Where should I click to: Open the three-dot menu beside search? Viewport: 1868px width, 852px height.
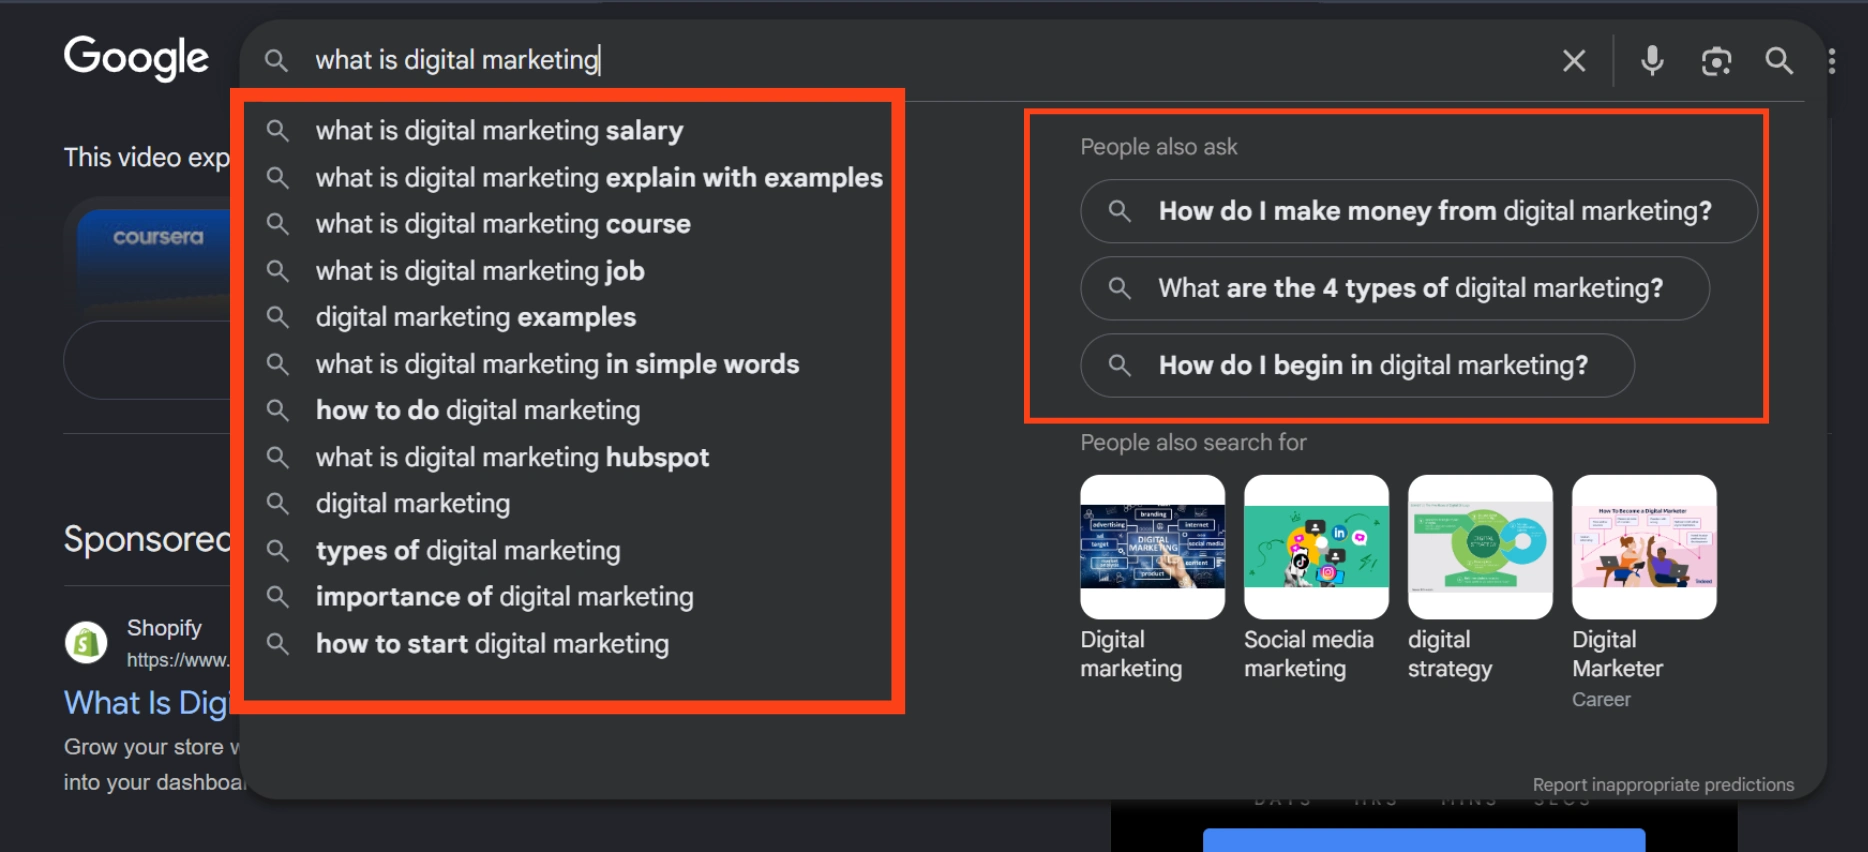tap(1831, 61)
